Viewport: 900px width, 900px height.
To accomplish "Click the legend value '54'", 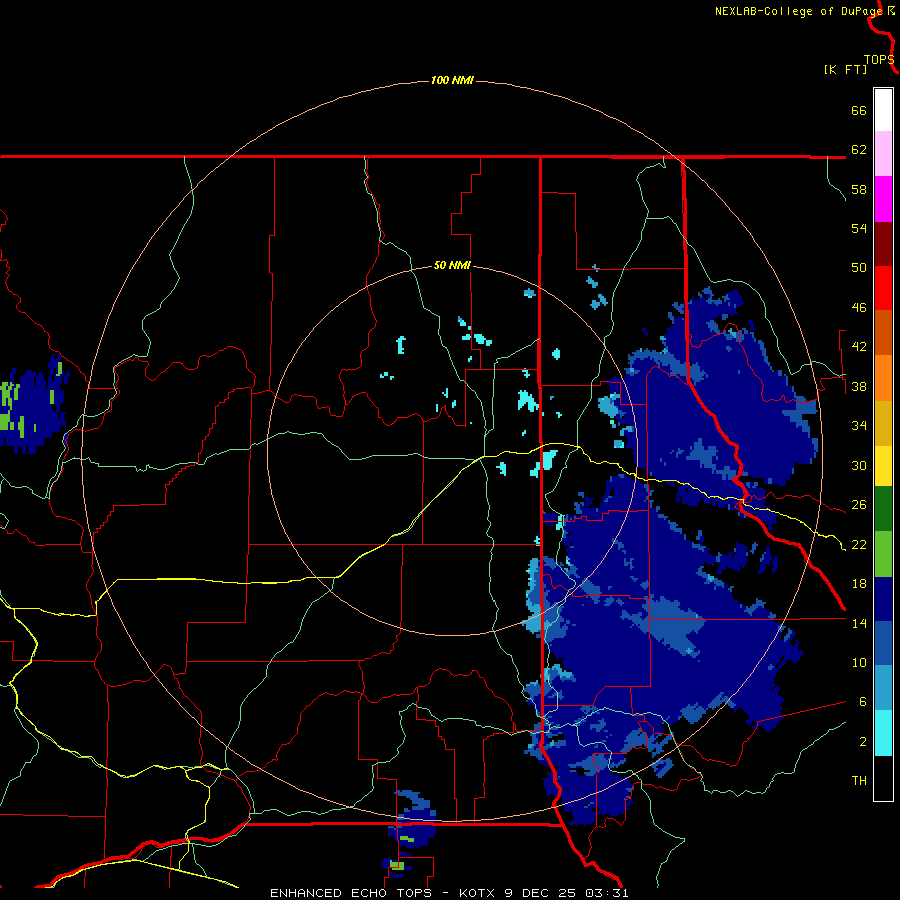I will pos(859,228).
